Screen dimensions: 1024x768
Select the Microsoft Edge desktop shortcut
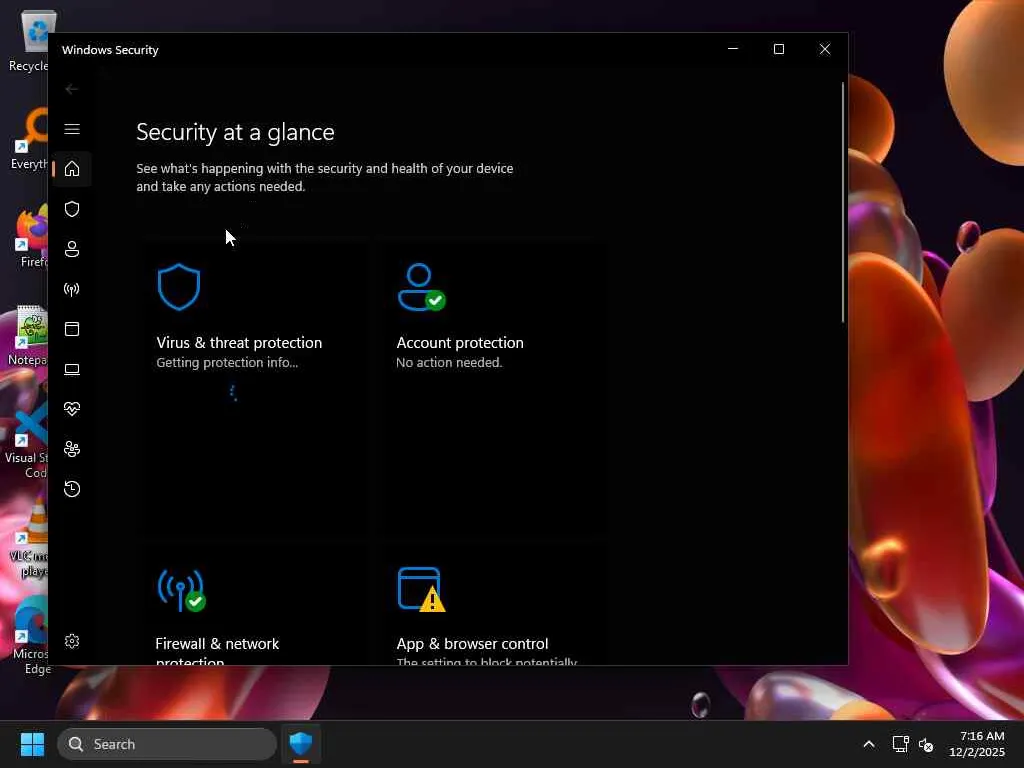coord(29,637)
